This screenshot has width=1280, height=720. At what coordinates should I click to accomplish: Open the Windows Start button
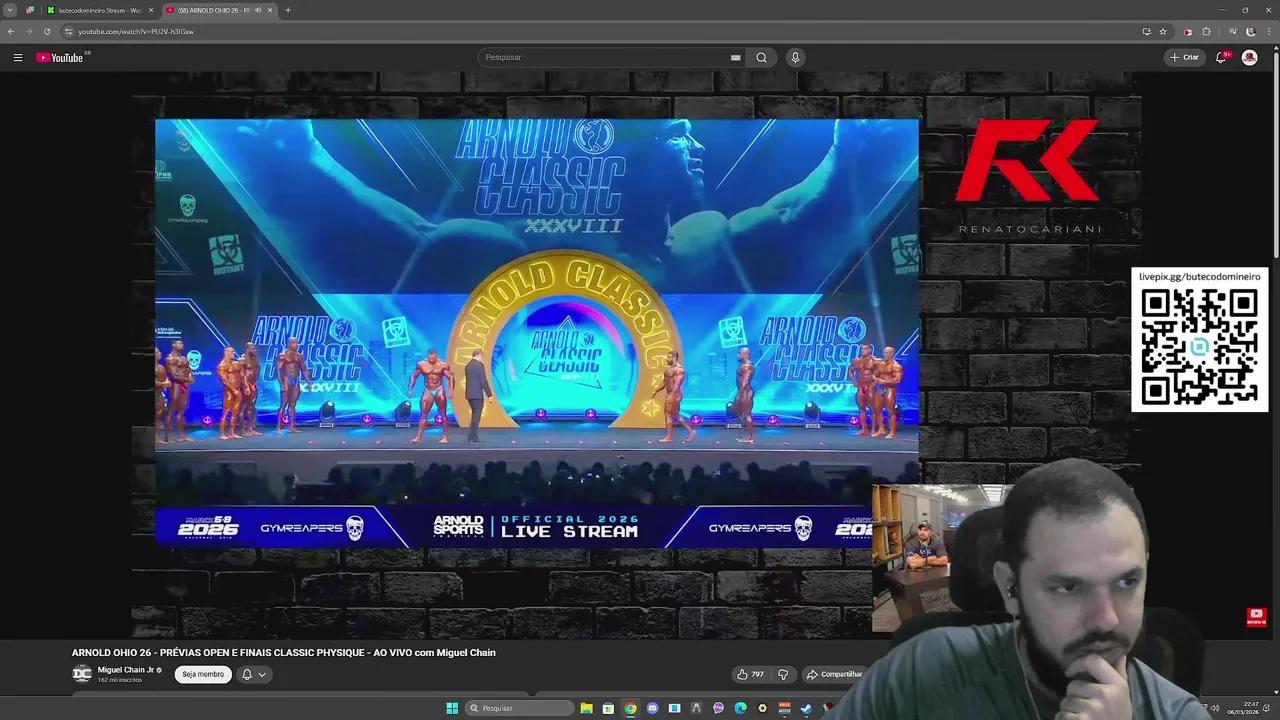coord(452,708)
